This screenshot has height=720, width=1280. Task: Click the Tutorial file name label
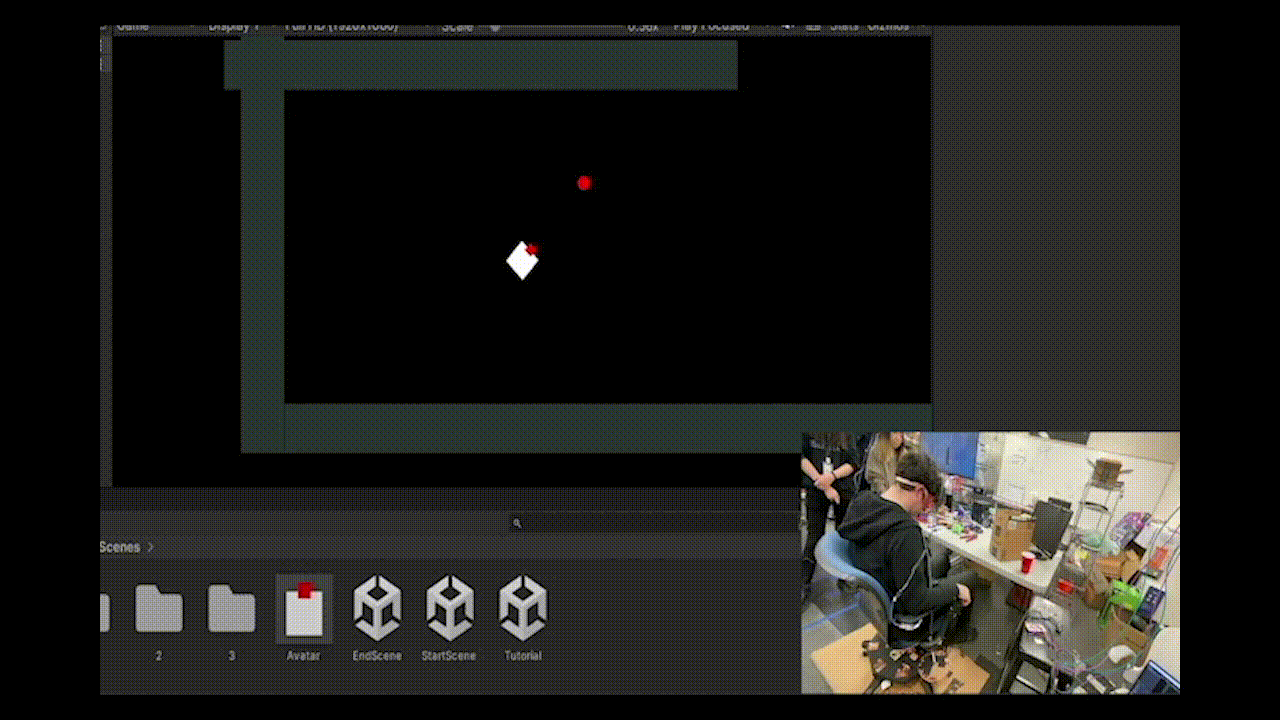pyautogui.click(x=523, y=656)
